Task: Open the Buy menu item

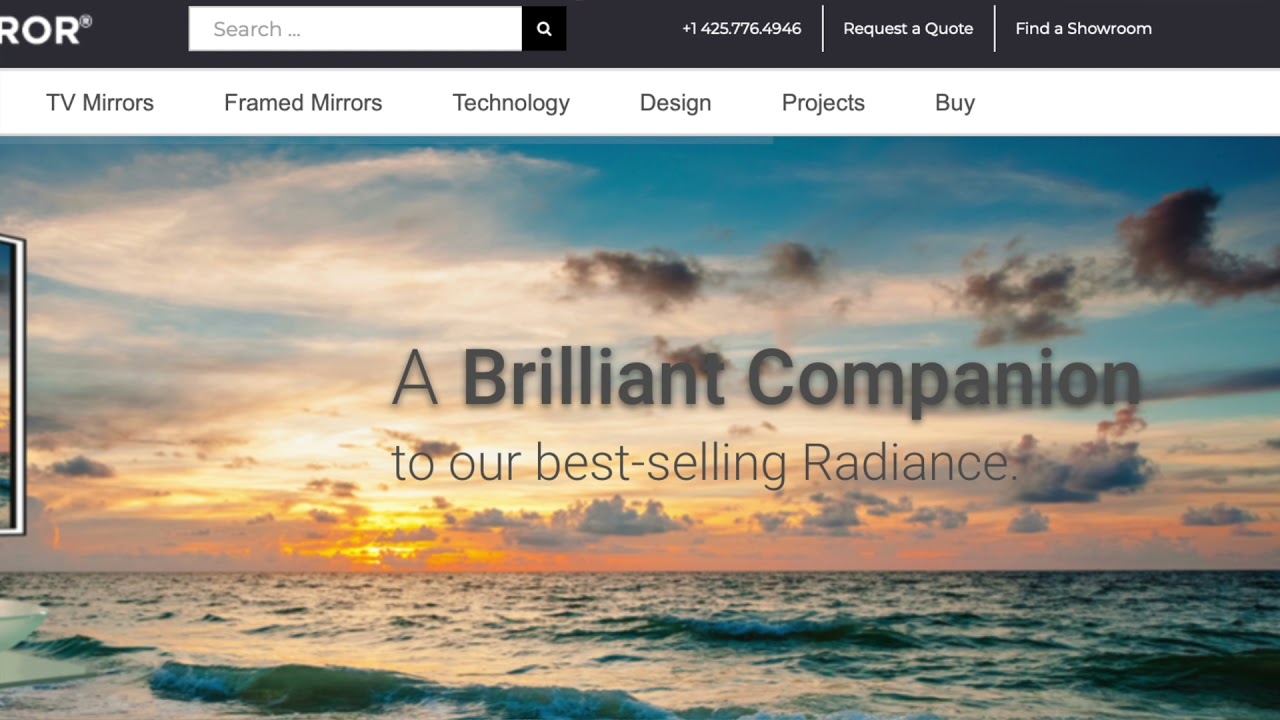Action: click(954, 103)
